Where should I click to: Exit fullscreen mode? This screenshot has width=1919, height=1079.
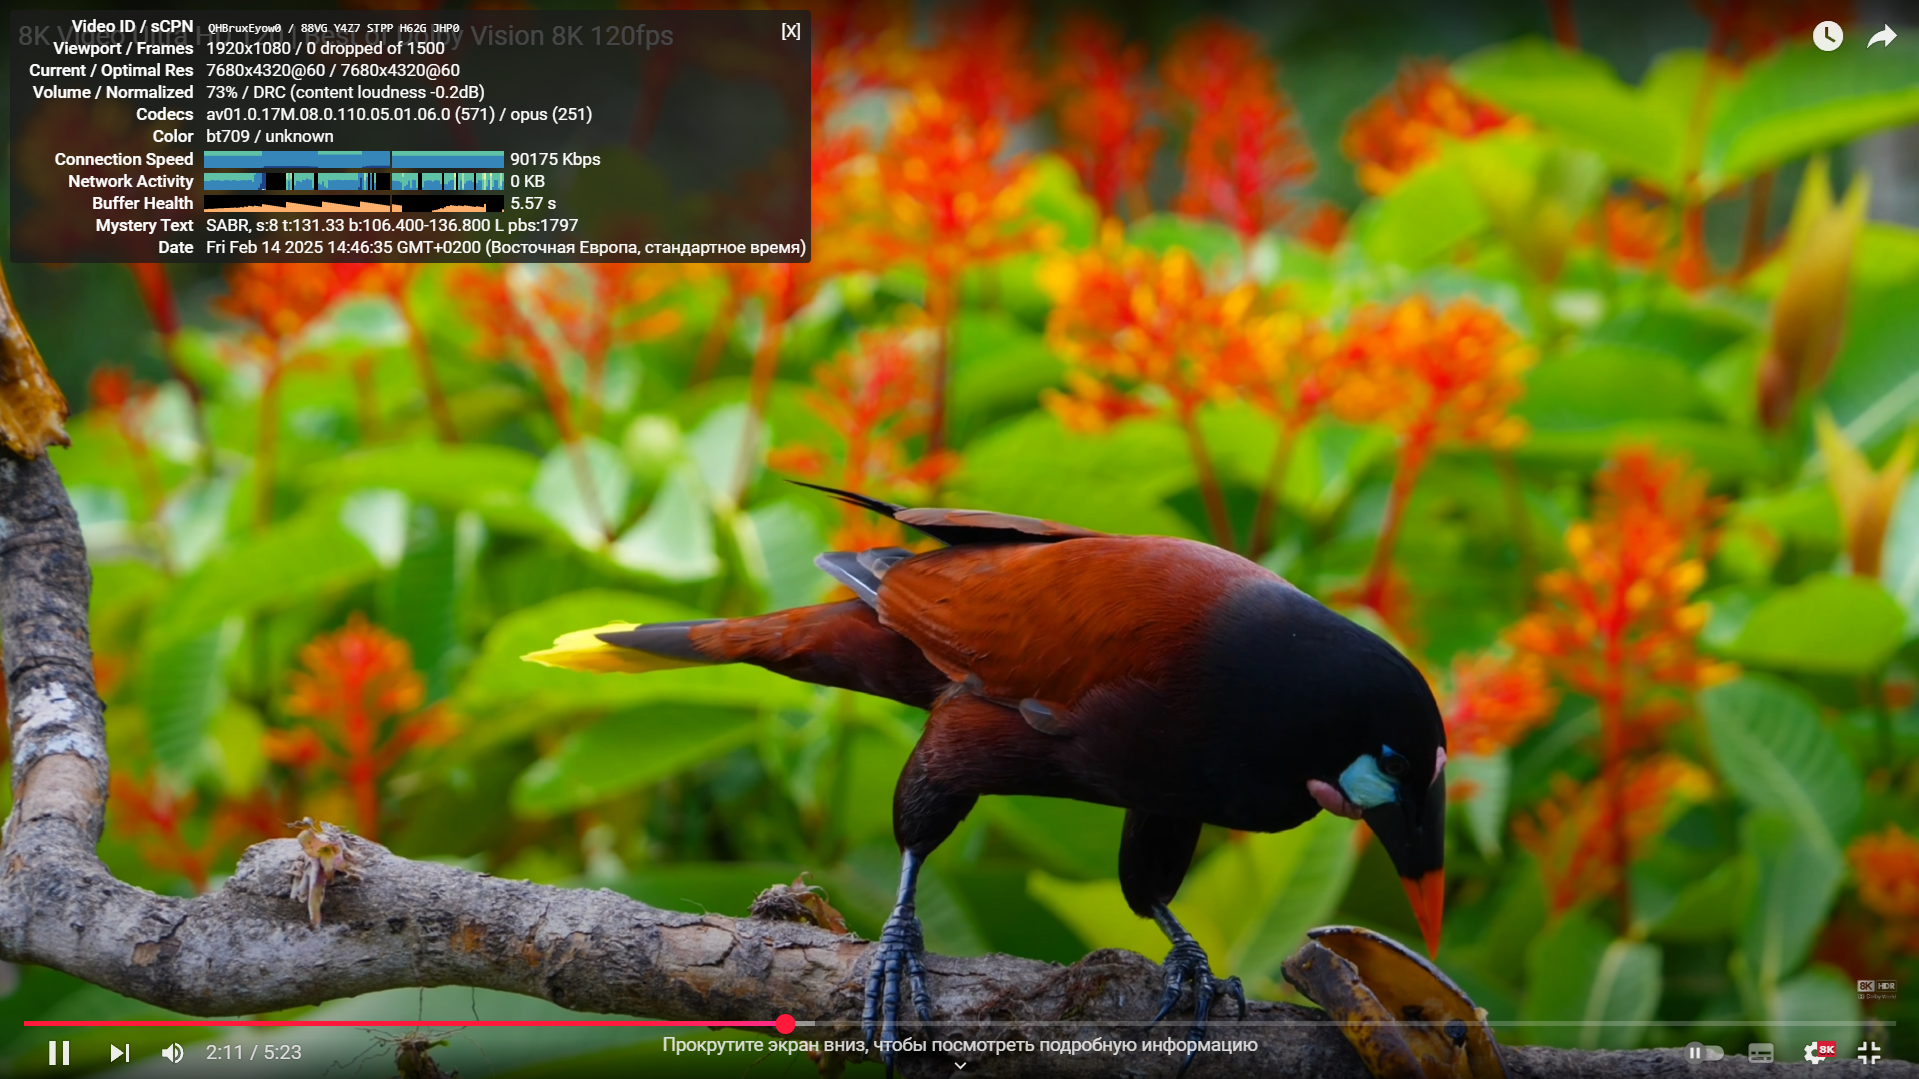[x=1869, y=1052]
